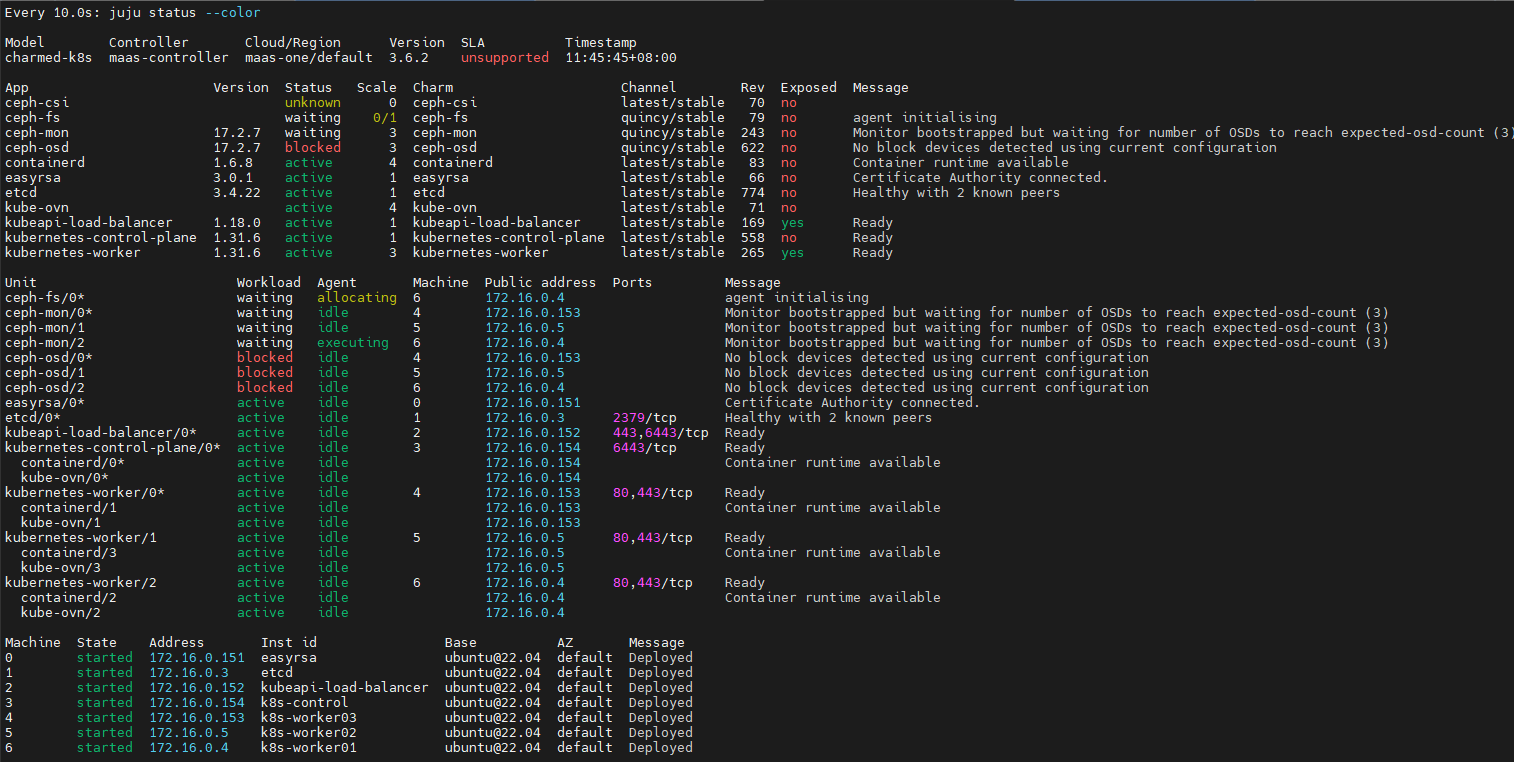Click the ports 80,443/tcp of kubernetes-worker/2
The image size is (1514, 762).
[x=653, y=582]
